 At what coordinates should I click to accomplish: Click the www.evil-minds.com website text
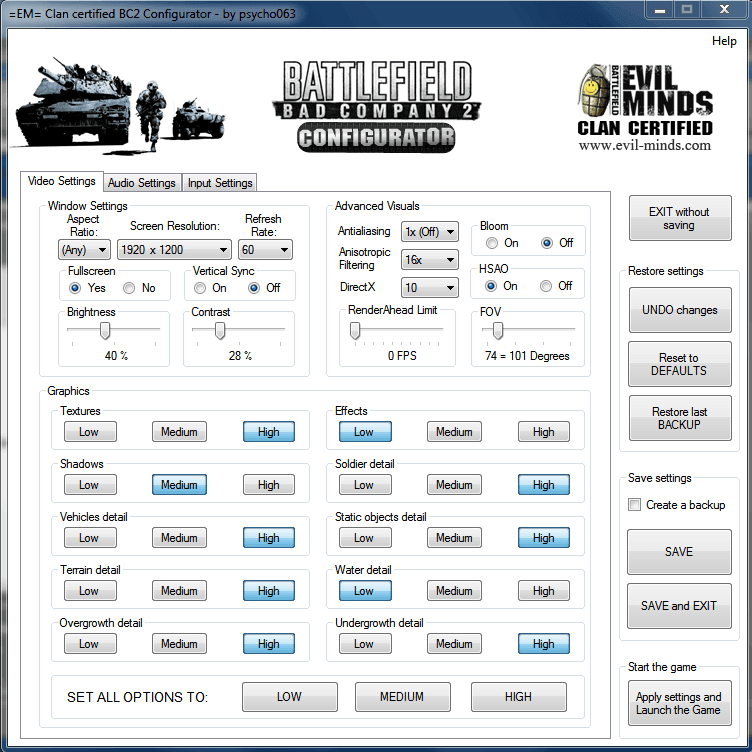[x=645, y=145]
